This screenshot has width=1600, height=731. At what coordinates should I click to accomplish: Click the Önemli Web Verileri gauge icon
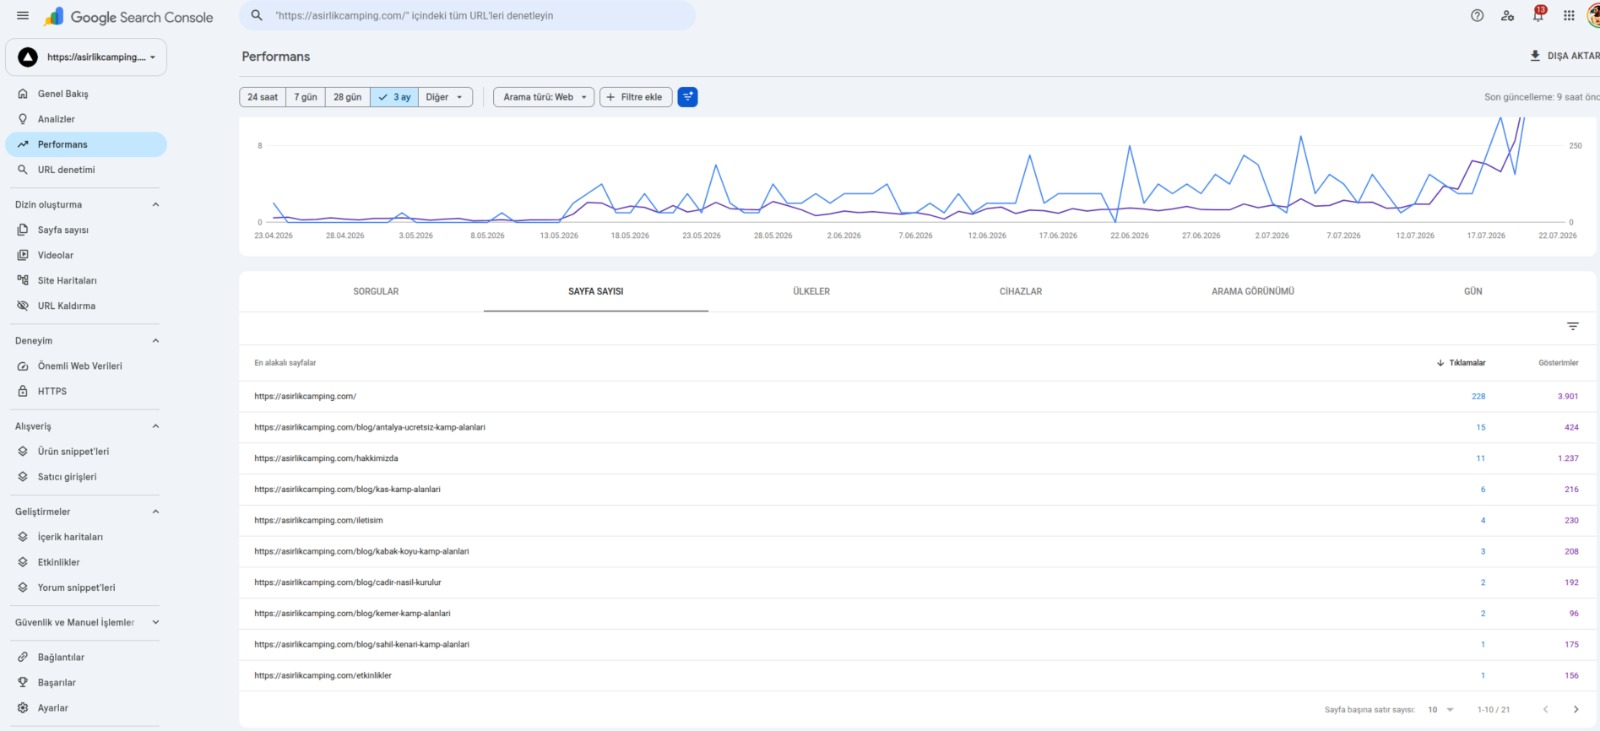click(23, 366)
